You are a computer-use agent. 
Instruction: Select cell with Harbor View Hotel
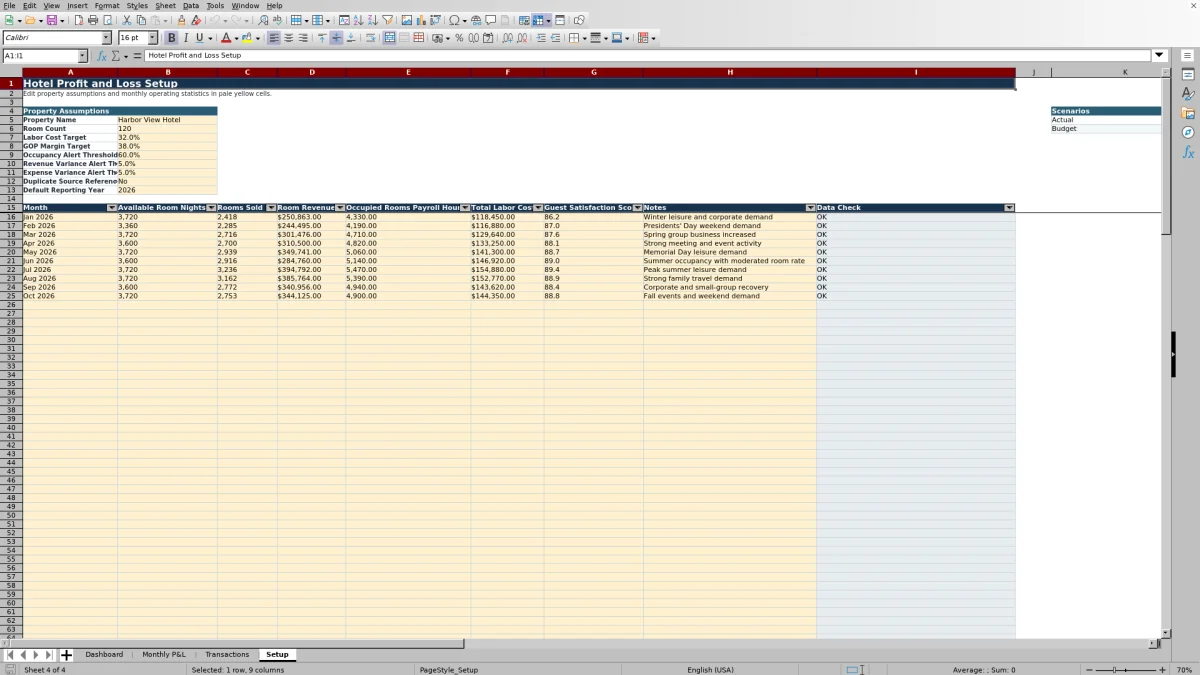167,120
